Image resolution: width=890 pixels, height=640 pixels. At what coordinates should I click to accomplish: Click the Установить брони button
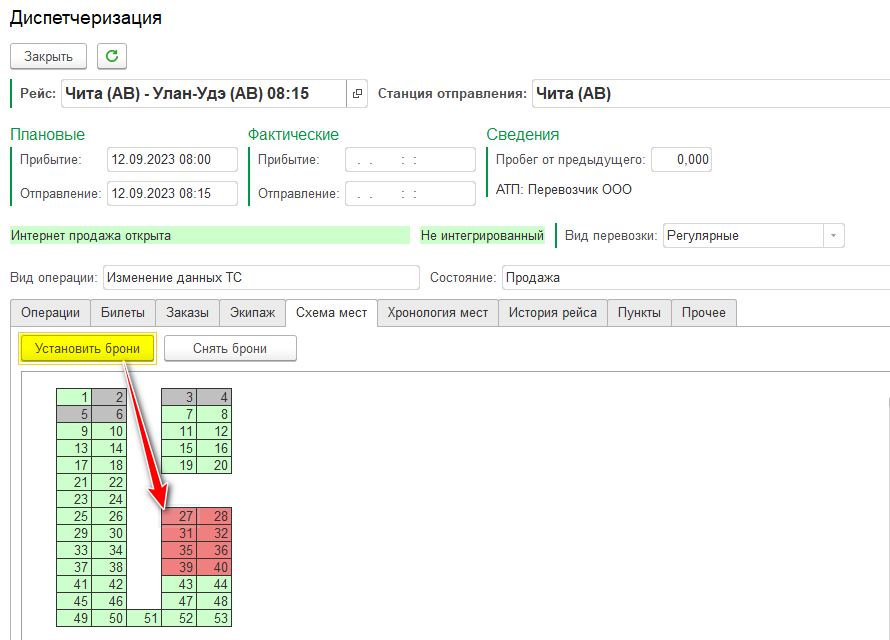(x=87, y=348)
